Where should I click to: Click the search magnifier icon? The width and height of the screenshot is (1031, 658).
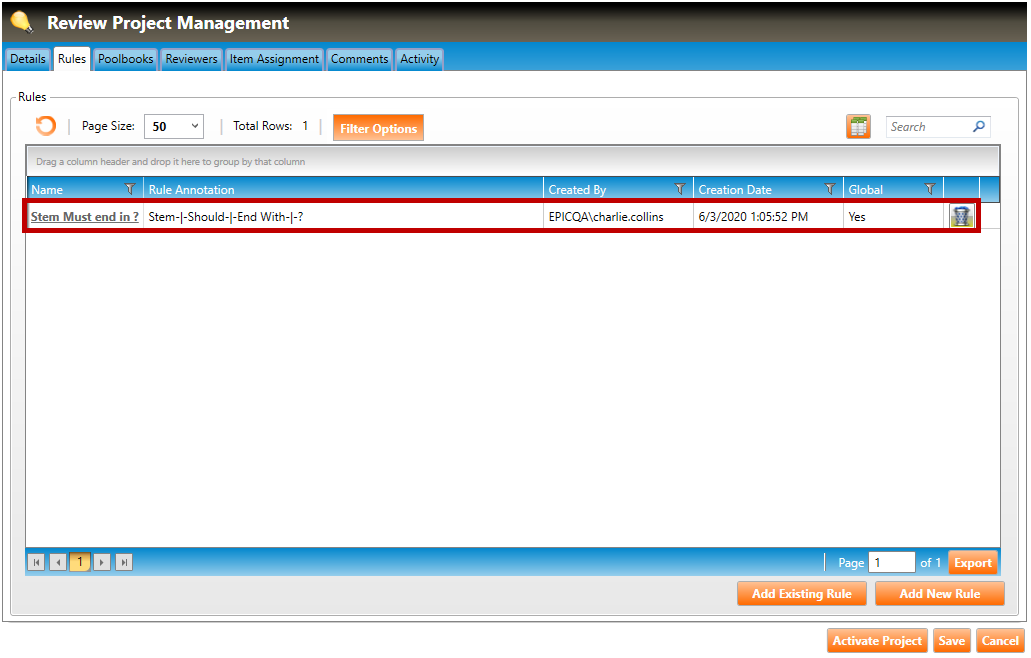(x=979, y=127)
